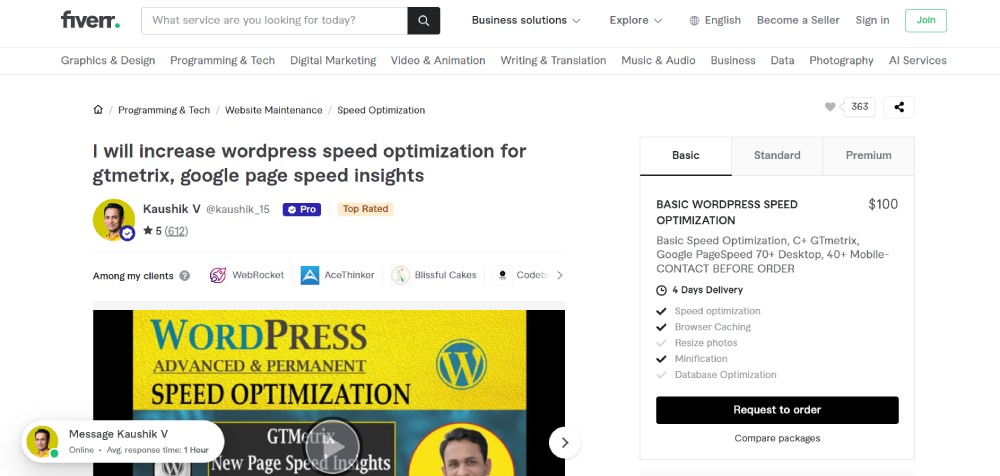1000x476 pixels.
Task: Click Database Optimization feature line
Action: 726,375
